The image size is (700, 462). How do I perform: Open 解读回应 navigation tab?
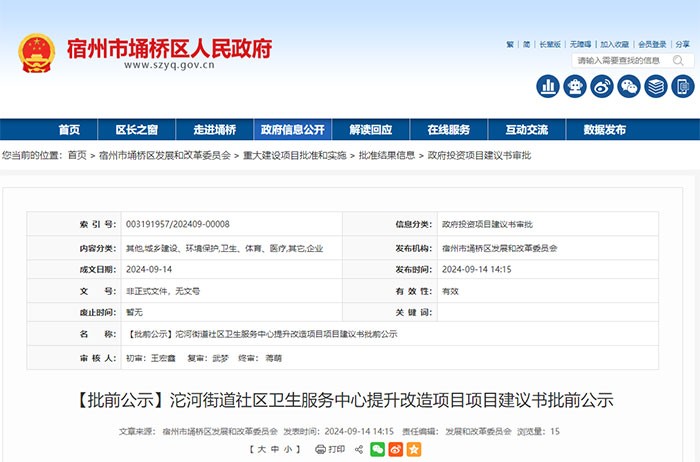[x=371, y=129]
